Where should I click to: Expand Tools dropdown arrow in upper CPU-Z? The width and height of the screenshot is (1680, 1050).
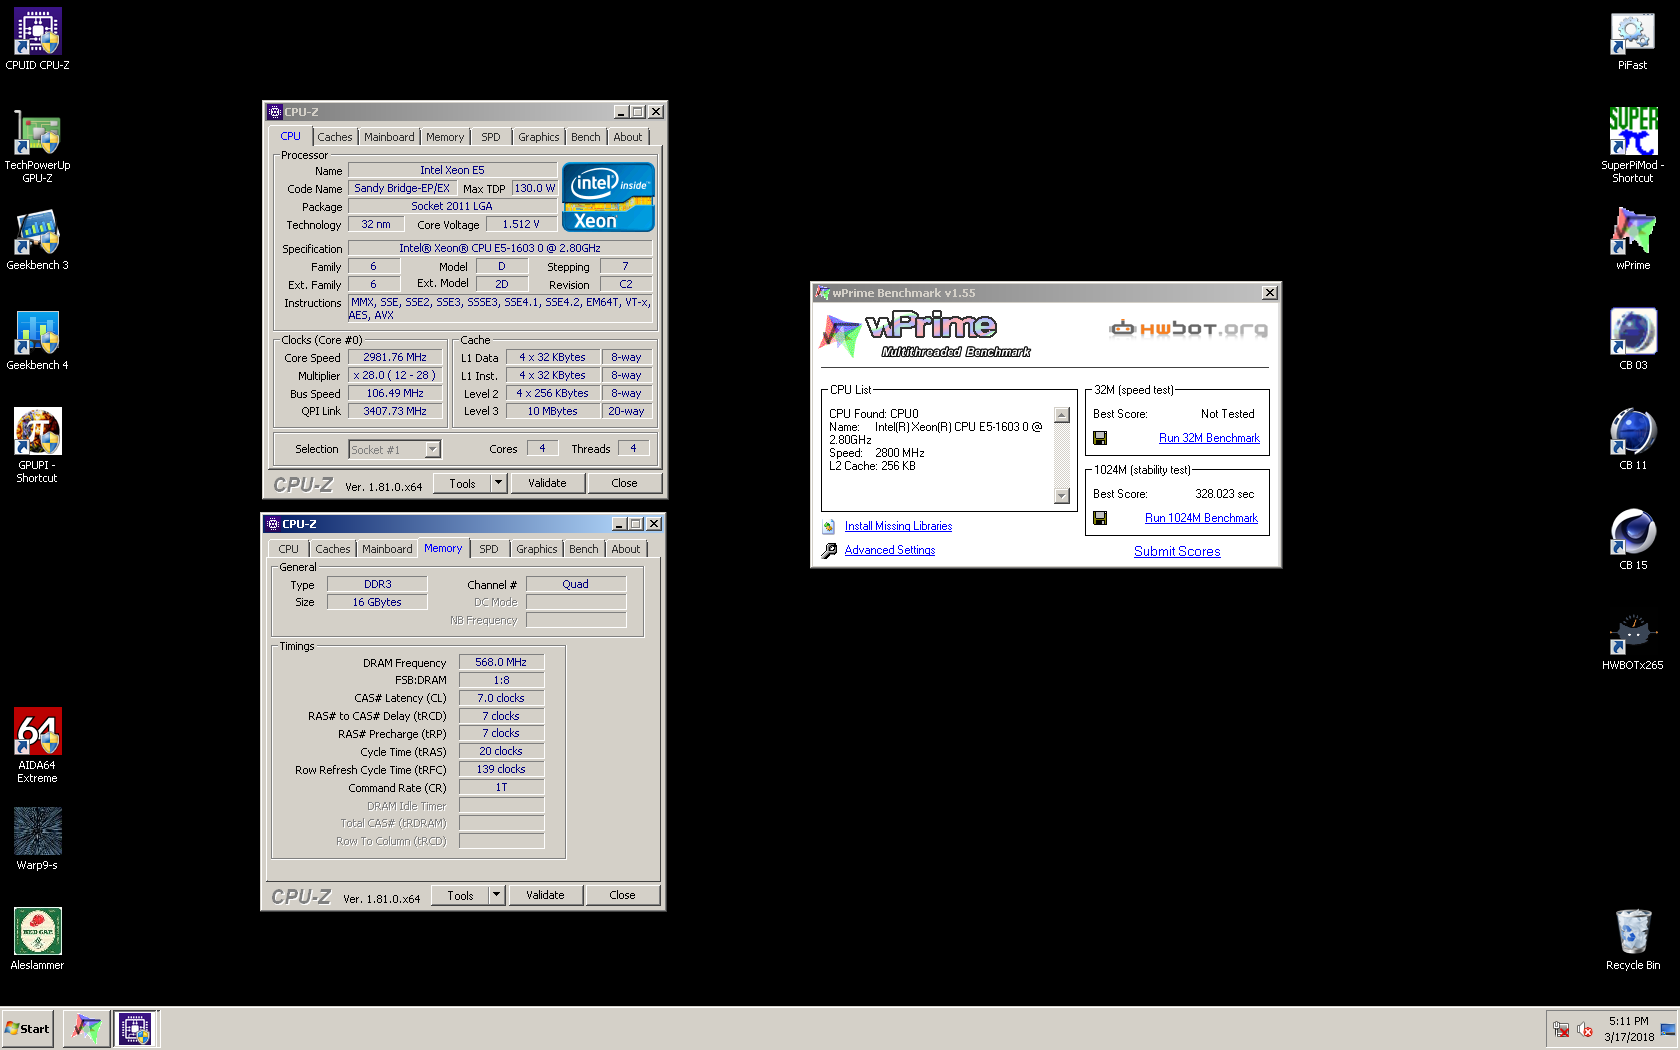click(498, 483)
